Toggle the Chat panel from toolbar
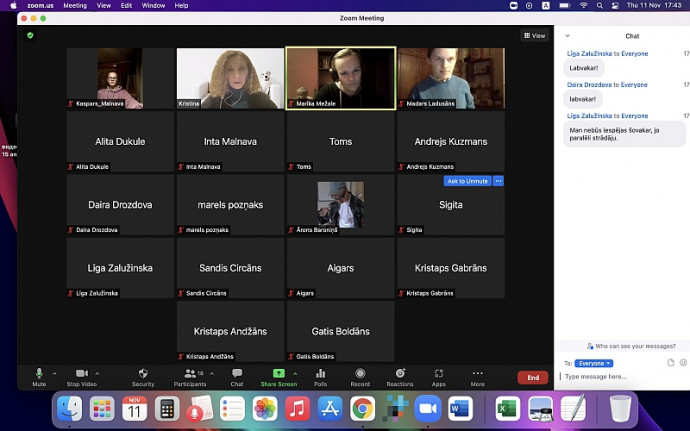 [237, 373]
